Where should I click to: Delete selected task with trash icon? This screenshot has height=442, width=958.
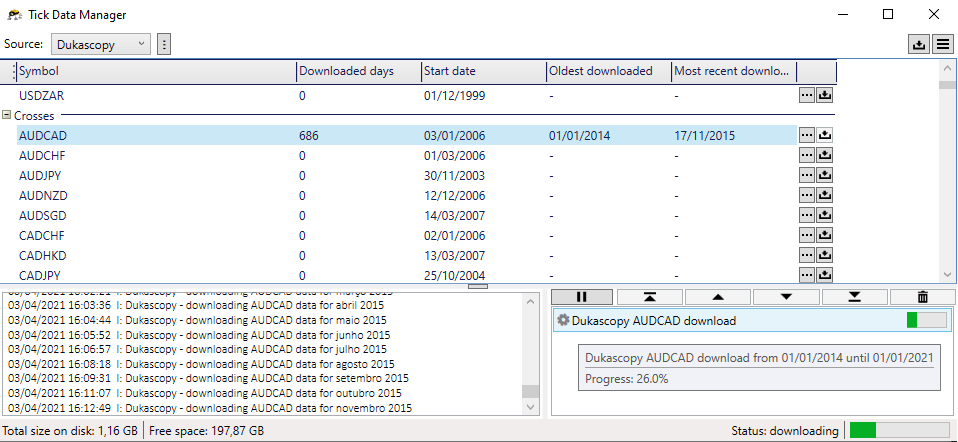click(x=923, y=297)
